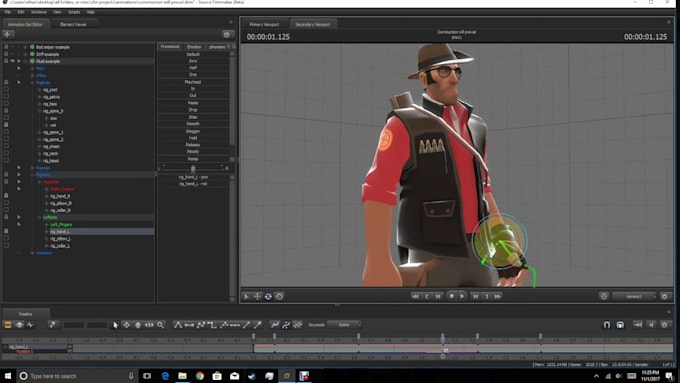Click the add animation set plus button
The image size is (680, 383).
[8, 34]
